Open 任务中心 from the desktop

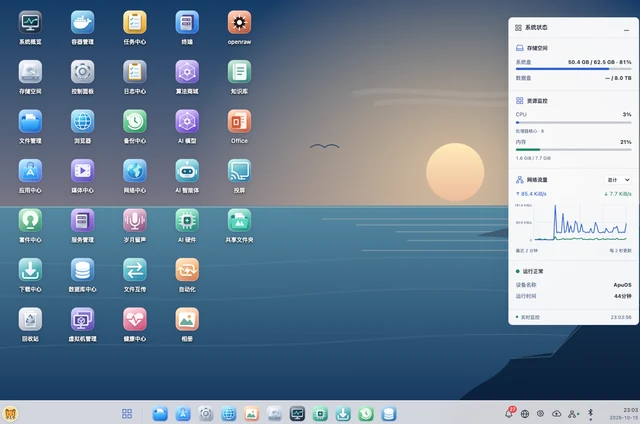coord(135,23)
